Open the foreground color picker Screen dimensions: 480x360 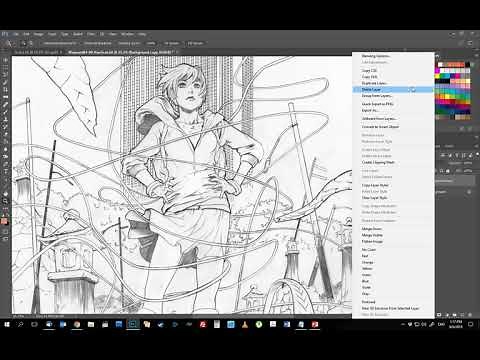click(x=4, y=220)
